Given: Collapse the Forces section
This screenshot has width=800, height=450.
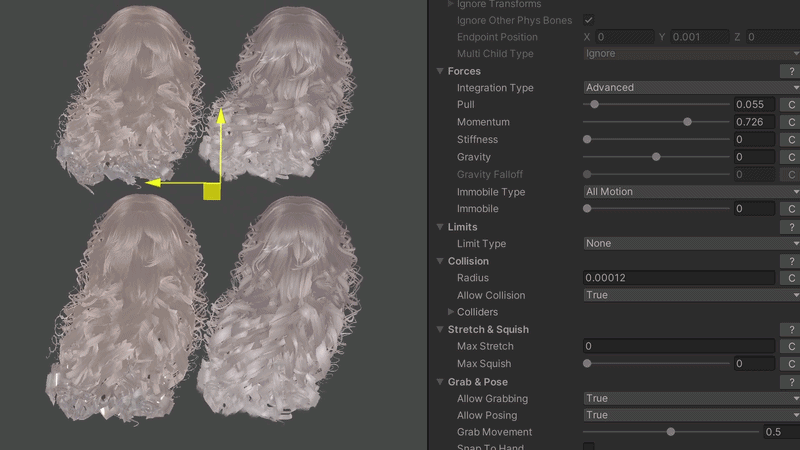Looking at the screenshot, I should [x=440, y=71].
